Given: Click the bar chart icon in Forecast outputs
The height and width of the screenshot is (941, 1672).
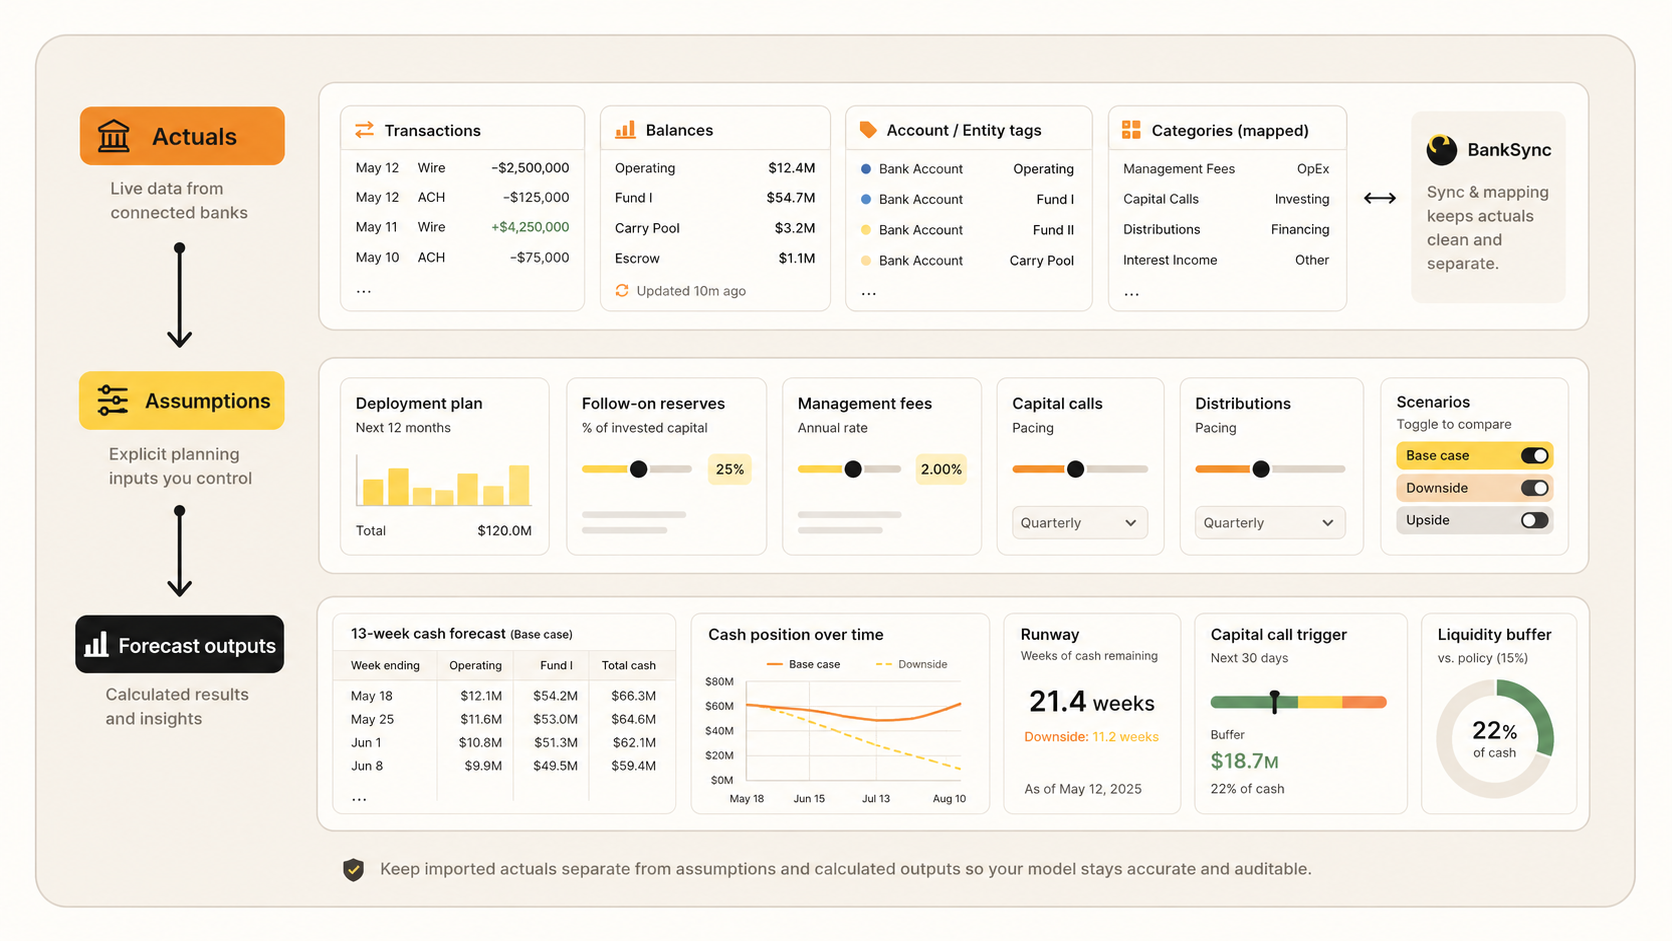Looking at the screenshot, I should point(96,645).
